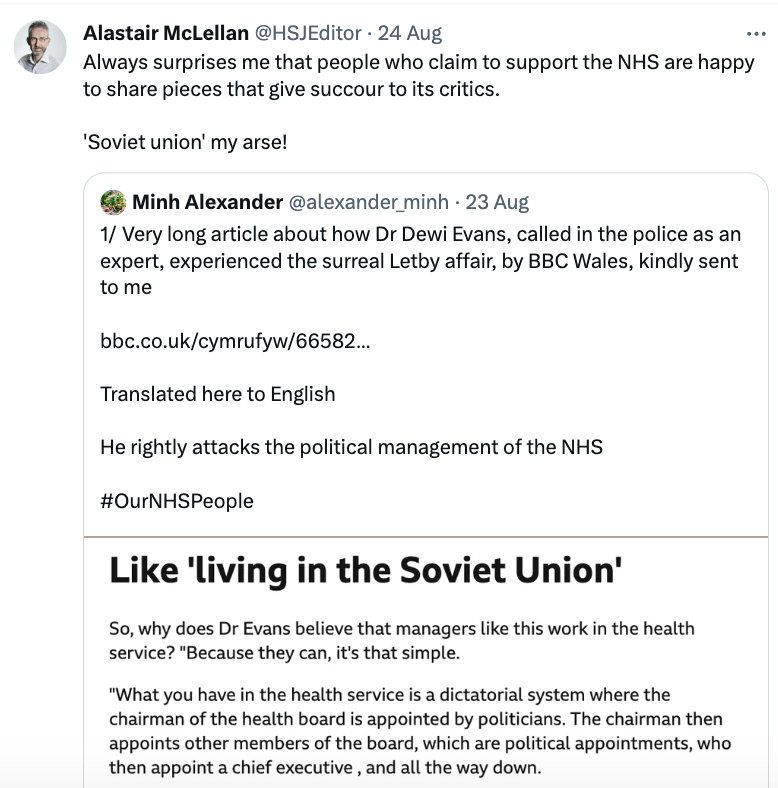The height and width of the screenshot is (788, 778).
Task: Click the "'Soviet union' my arse!" line
Action: 185,142
